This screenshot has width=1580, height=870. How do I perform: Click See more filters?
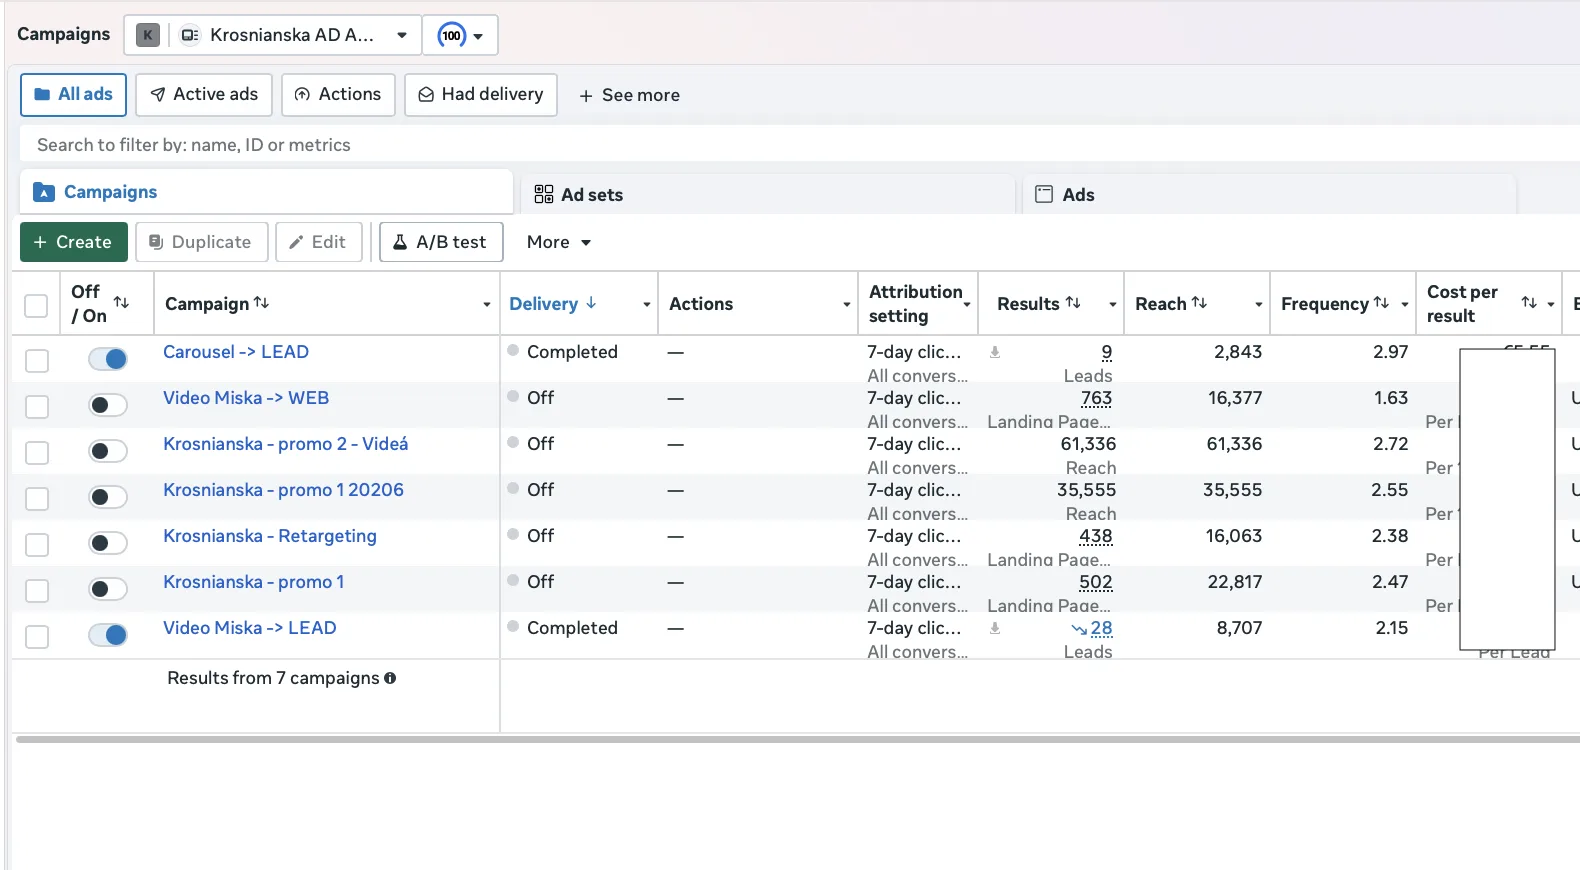tap(629, 95)
